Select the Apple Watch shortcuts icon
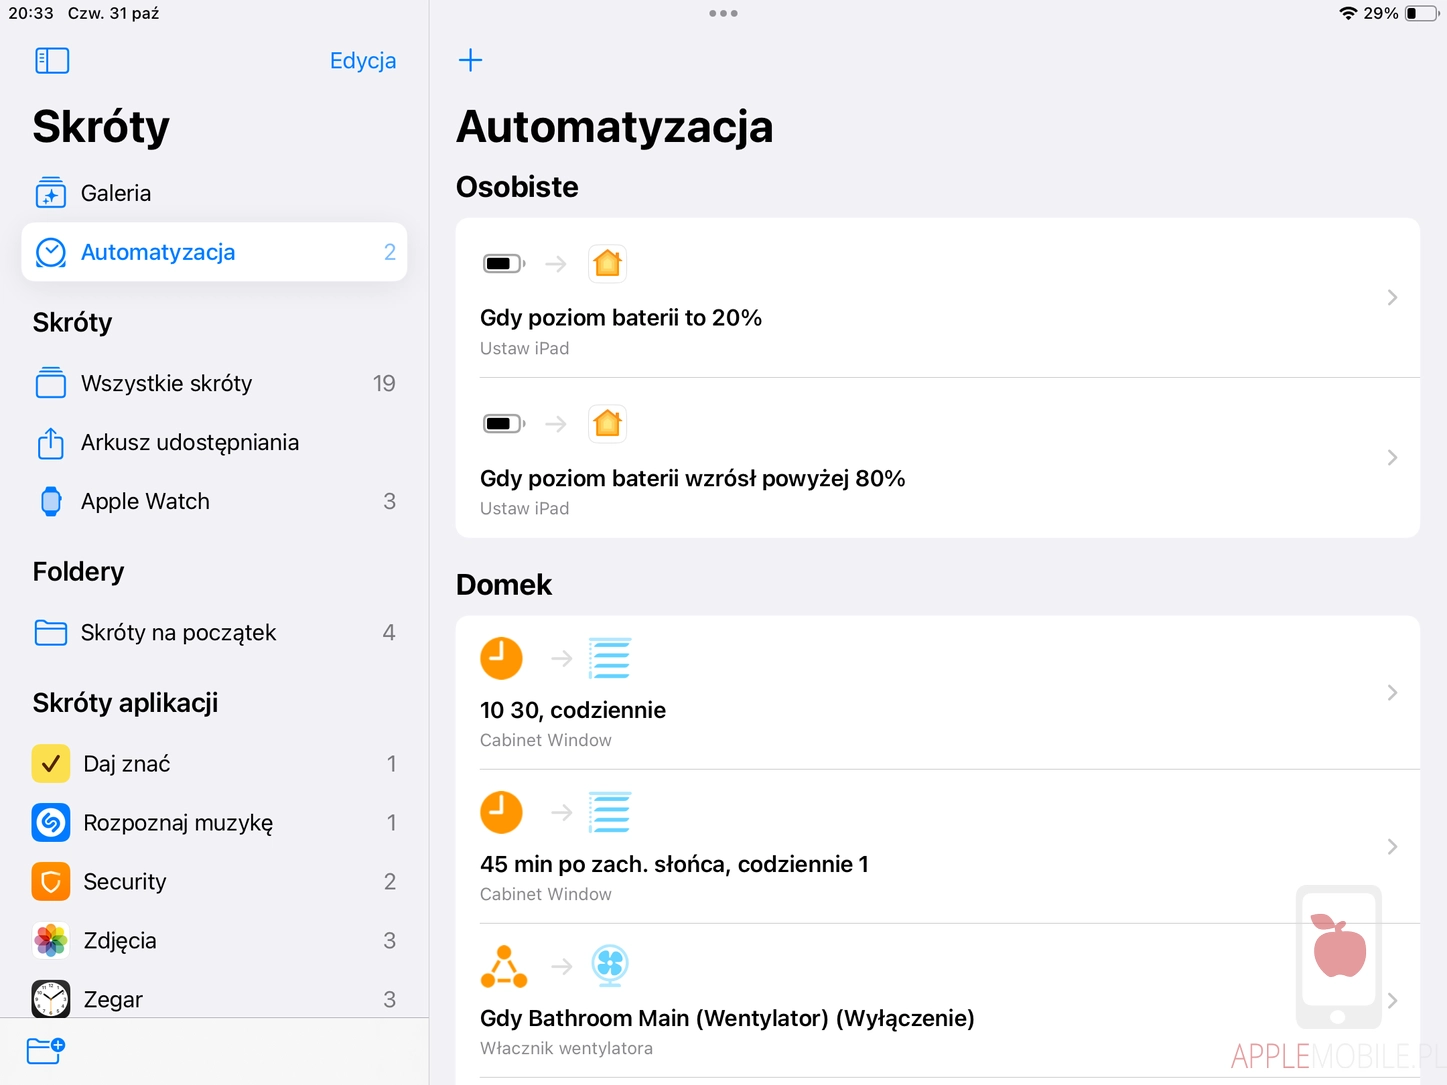This screenshot has width=1447, height=1085. pos(51,501)
